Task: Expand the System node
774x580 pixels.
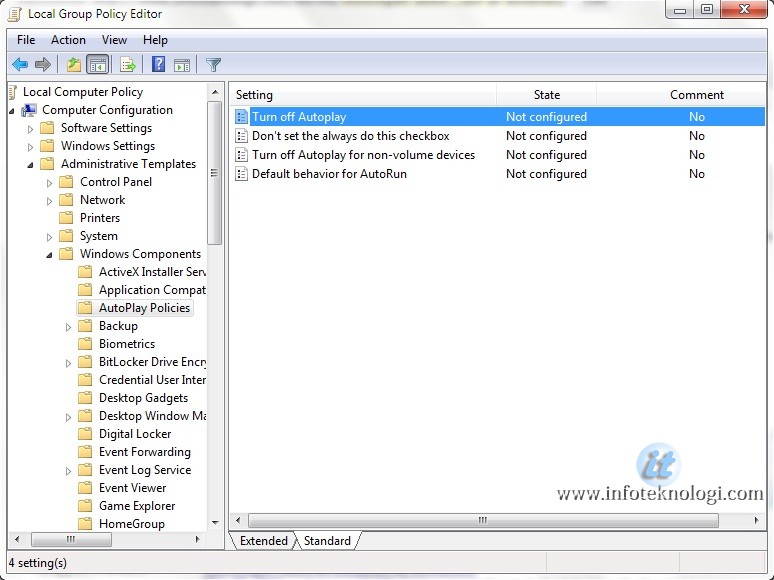Action: pyautogui.click(x=49, y=237)
